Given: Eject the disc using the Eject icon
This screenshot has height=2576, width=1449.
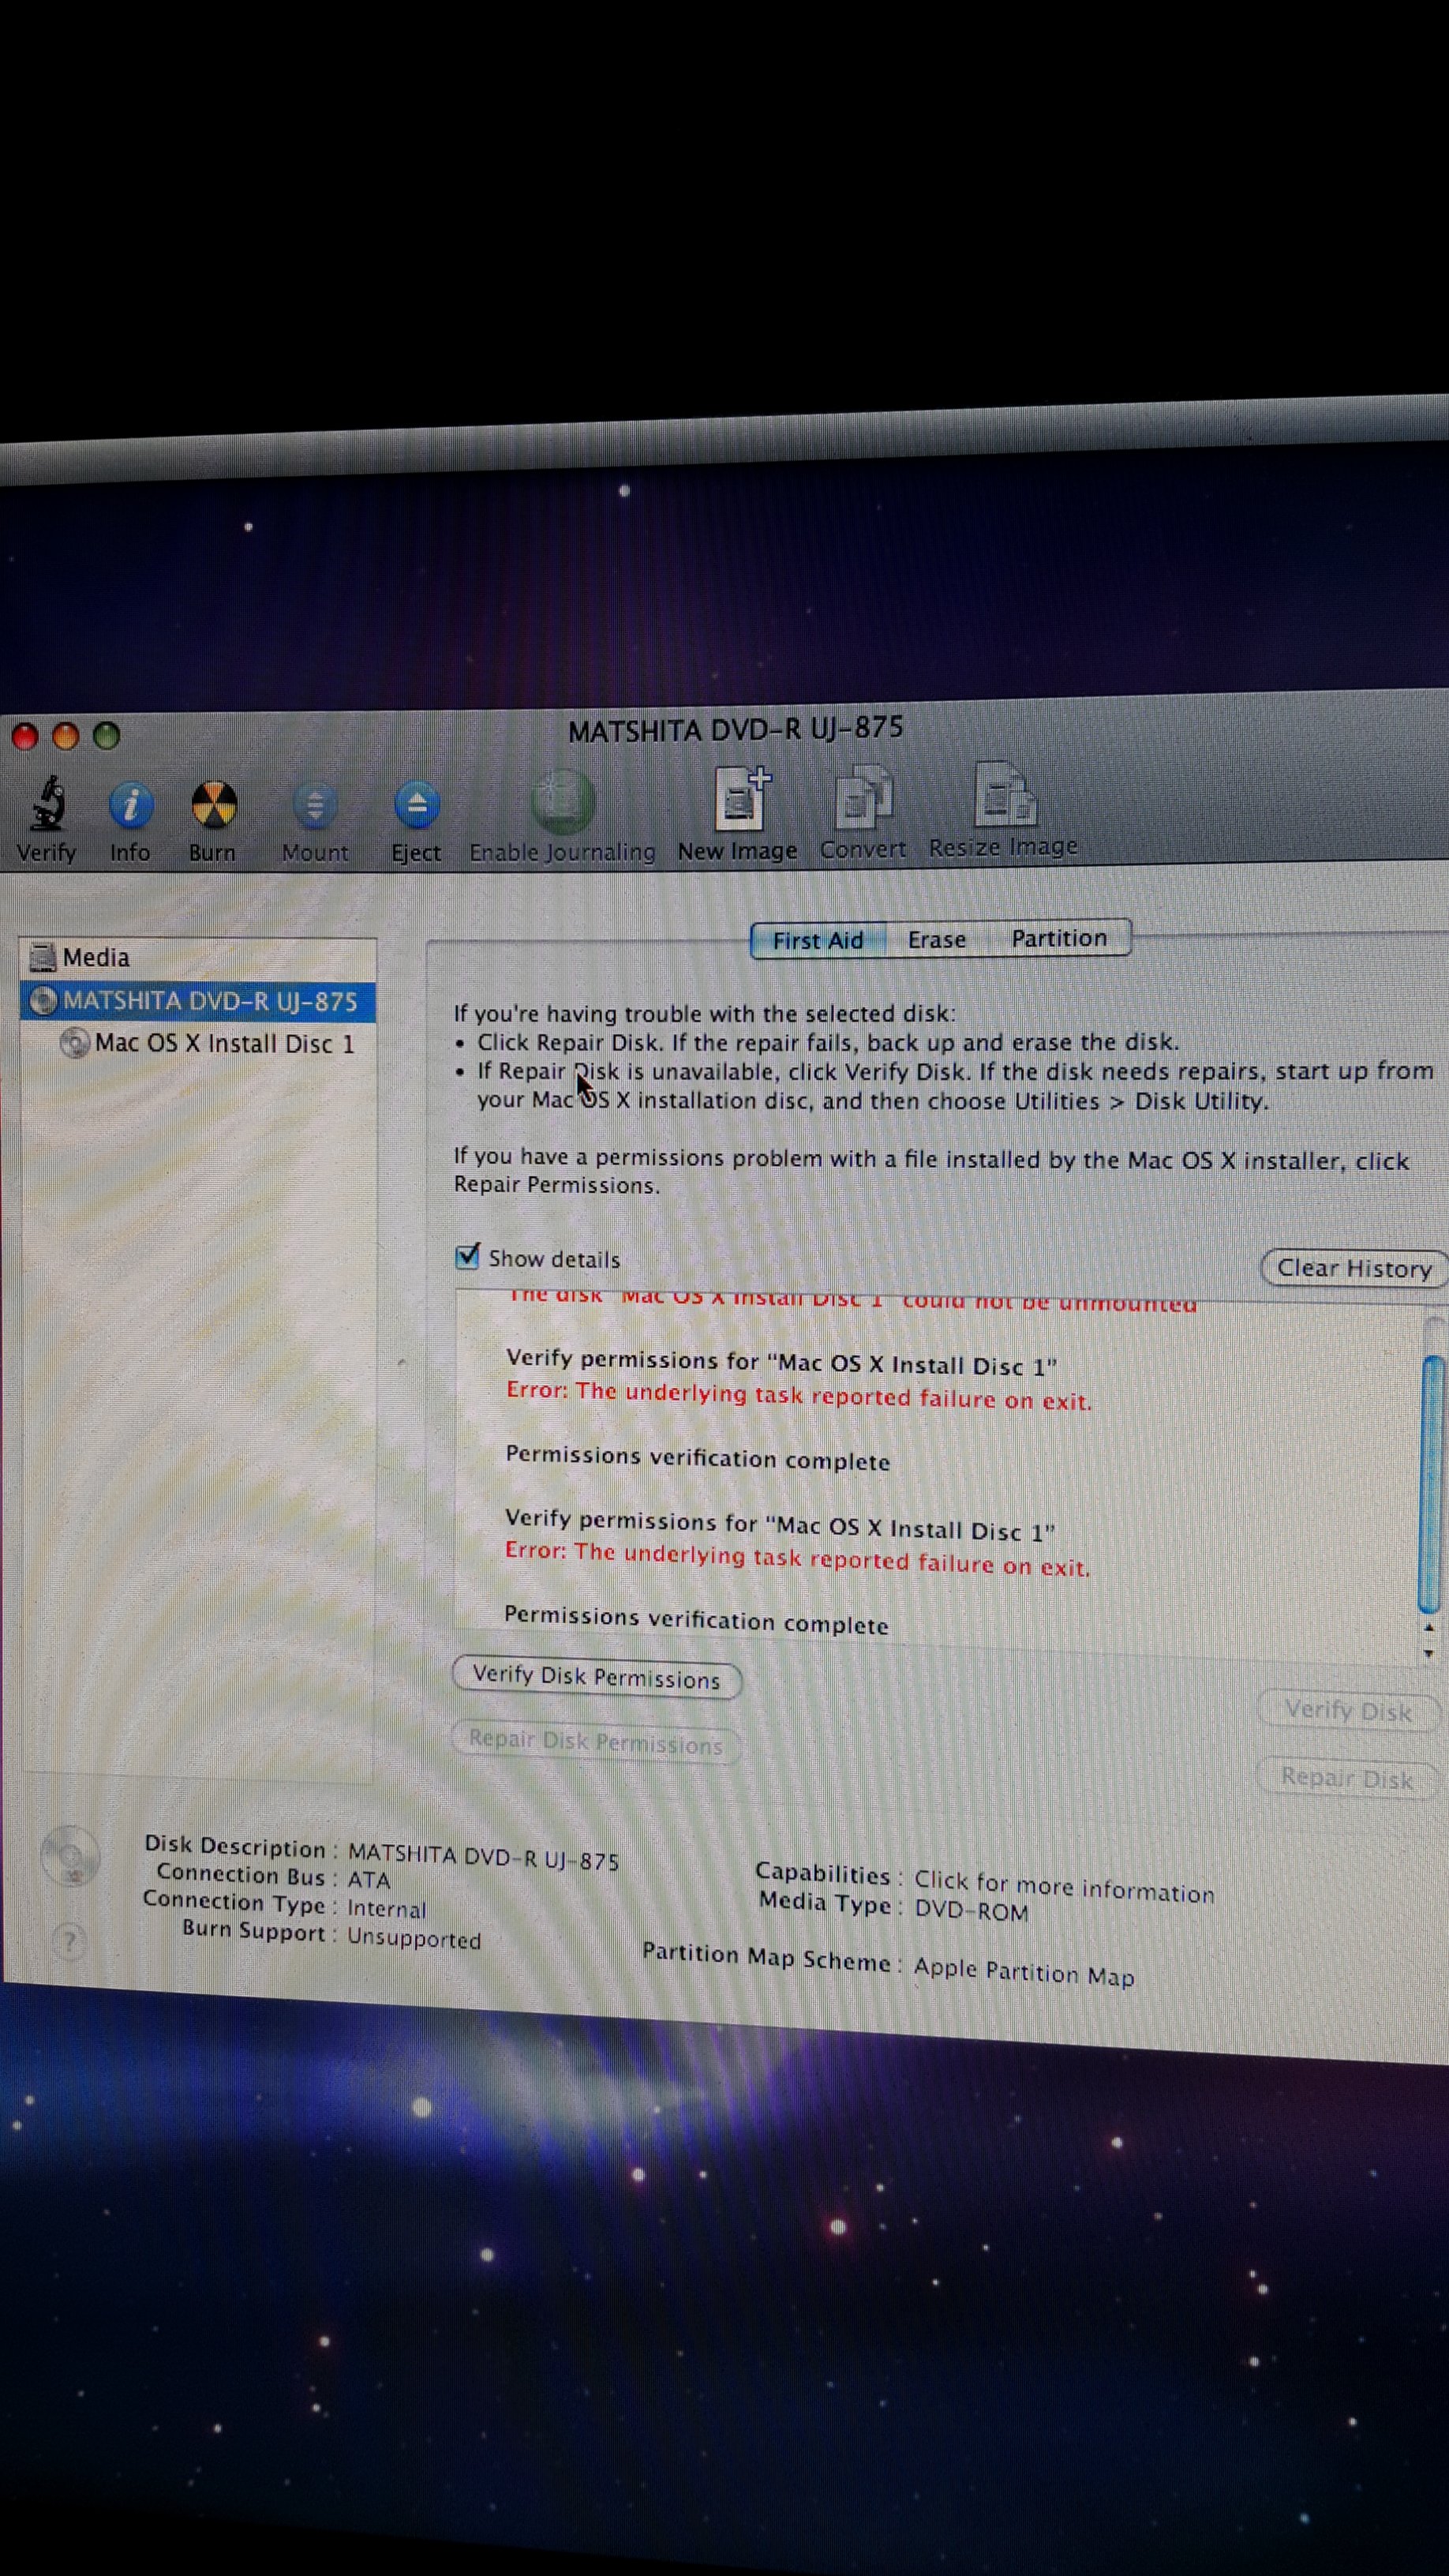Looking at the screenshot, I should point(416,805).
